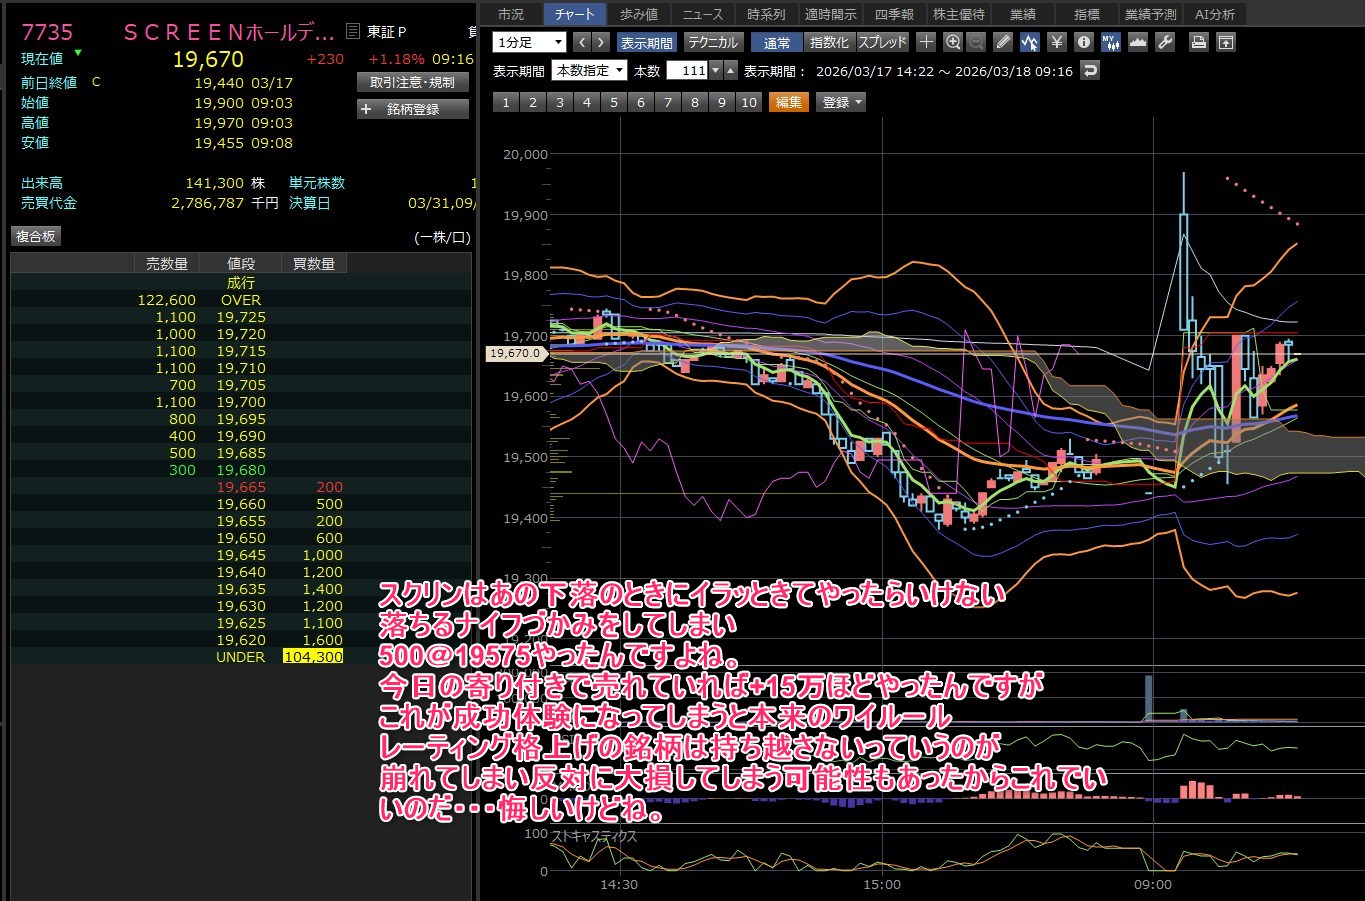Viewport: 1365px width, 901px height.
Task: Click the bar count field showing 111
Action: (x=688, y=70)
